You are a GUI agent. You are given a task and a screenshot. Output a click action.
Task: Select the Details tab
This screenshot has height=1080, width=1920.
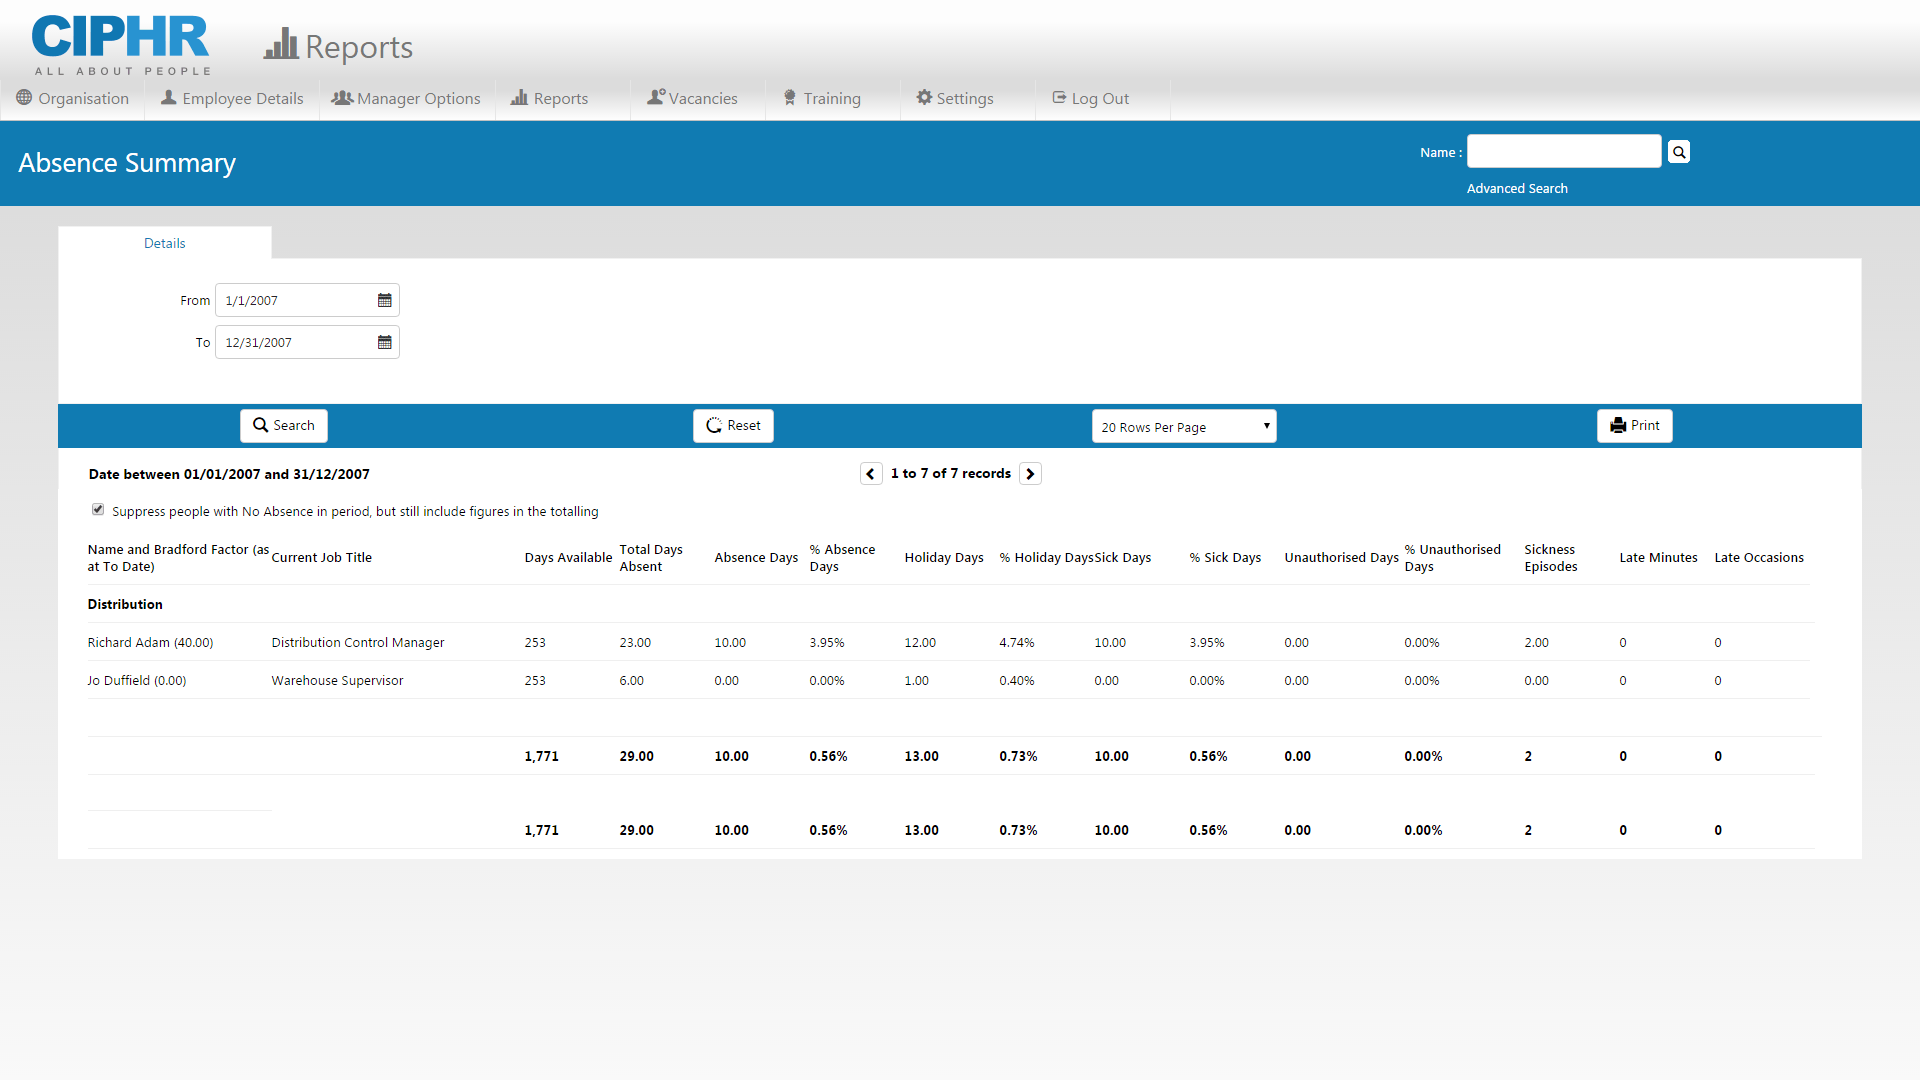point(165,243)
